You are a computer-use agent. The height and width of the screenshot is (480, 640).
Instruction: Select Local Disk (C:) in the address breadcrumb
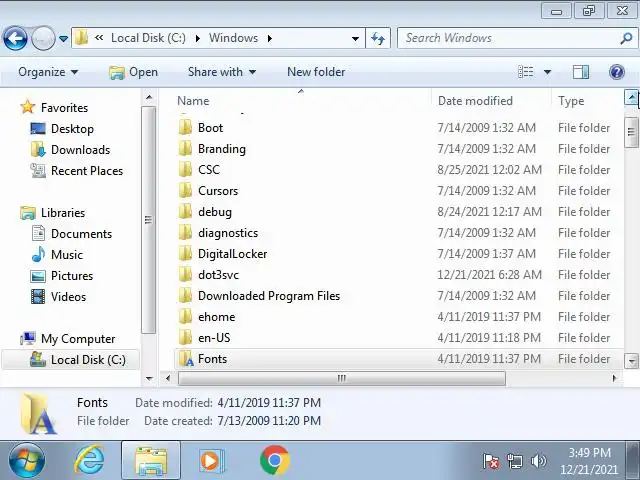pos(148,38)
